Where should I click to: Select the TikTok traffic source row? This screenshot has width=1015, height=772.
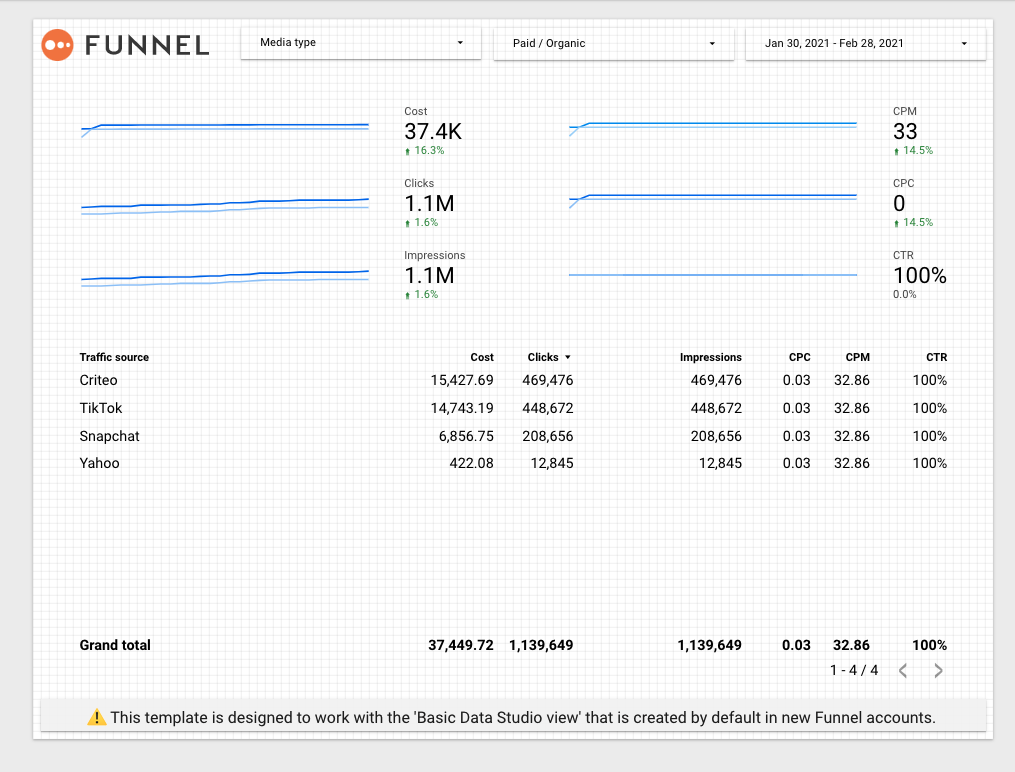point(513,408)
